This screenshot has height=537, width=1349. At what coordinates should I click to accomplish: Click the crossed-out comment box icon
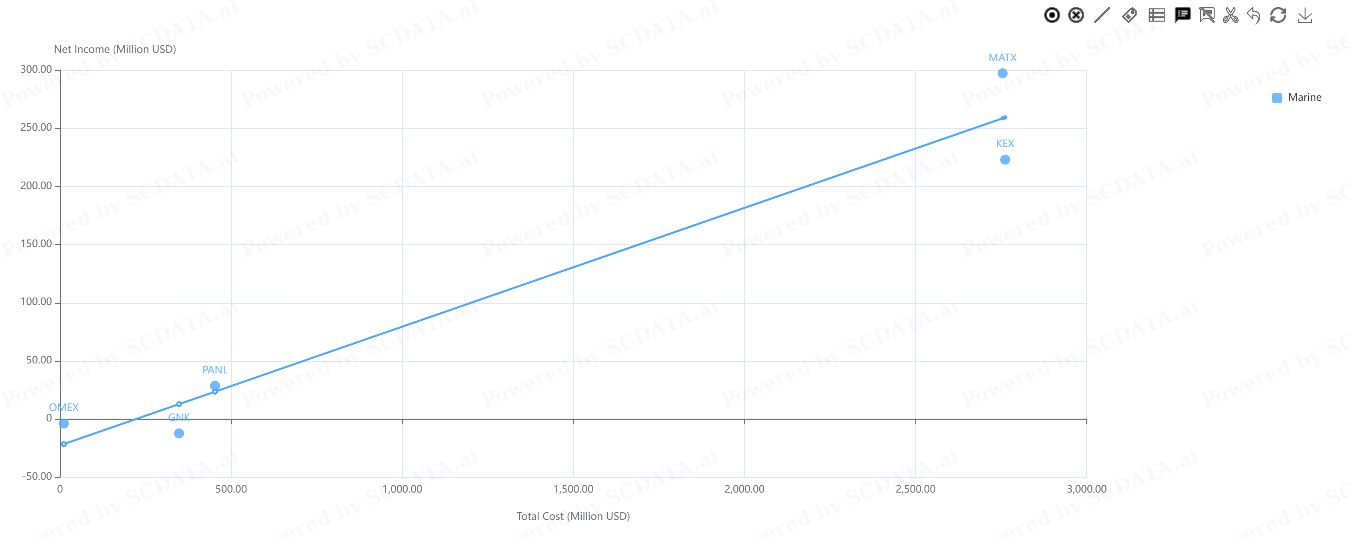pyautogui.click(x=1207, y=15)
